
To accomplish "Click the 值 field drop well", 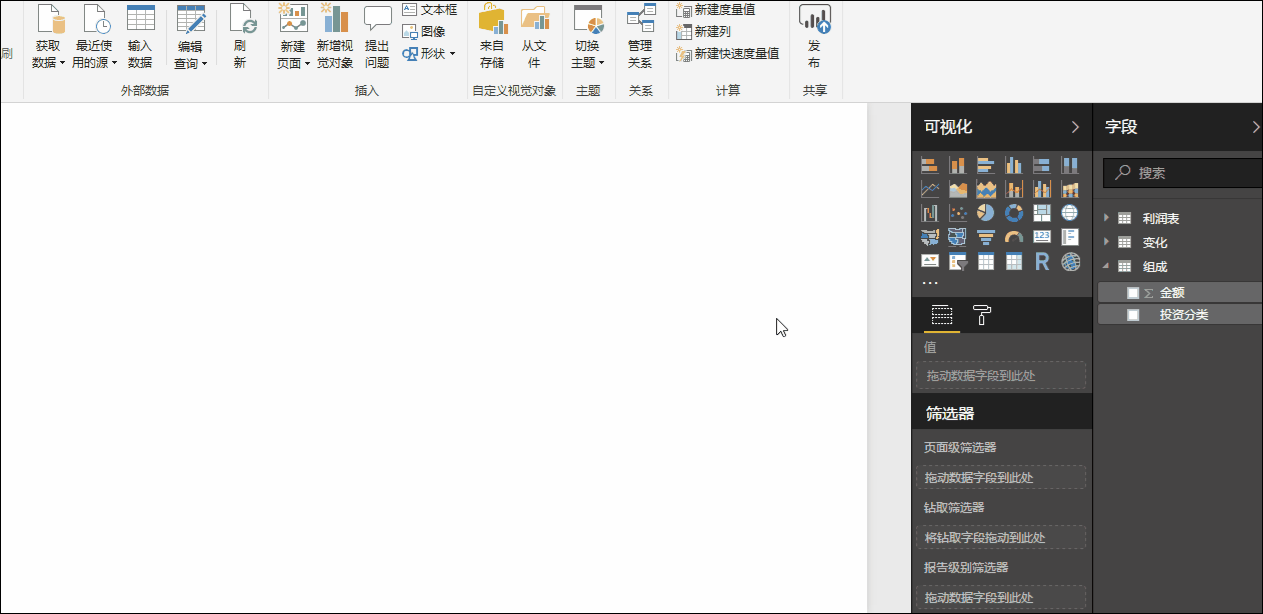I will point(1001,376).
